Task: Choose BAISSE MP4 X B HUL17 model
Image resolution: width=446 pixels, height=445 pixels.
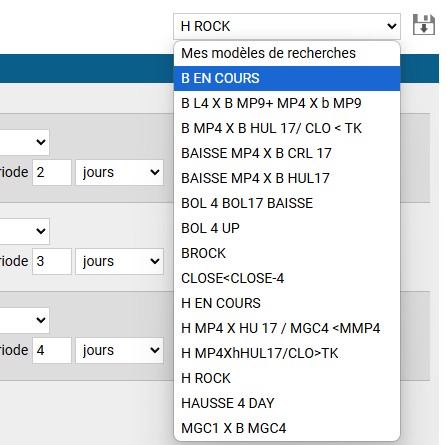Action: [287, 178]
